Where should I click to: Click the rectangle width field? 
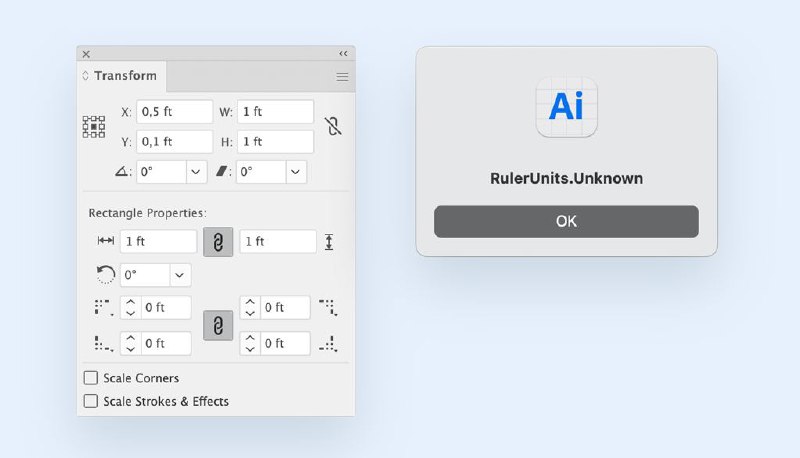pos(159,241)
